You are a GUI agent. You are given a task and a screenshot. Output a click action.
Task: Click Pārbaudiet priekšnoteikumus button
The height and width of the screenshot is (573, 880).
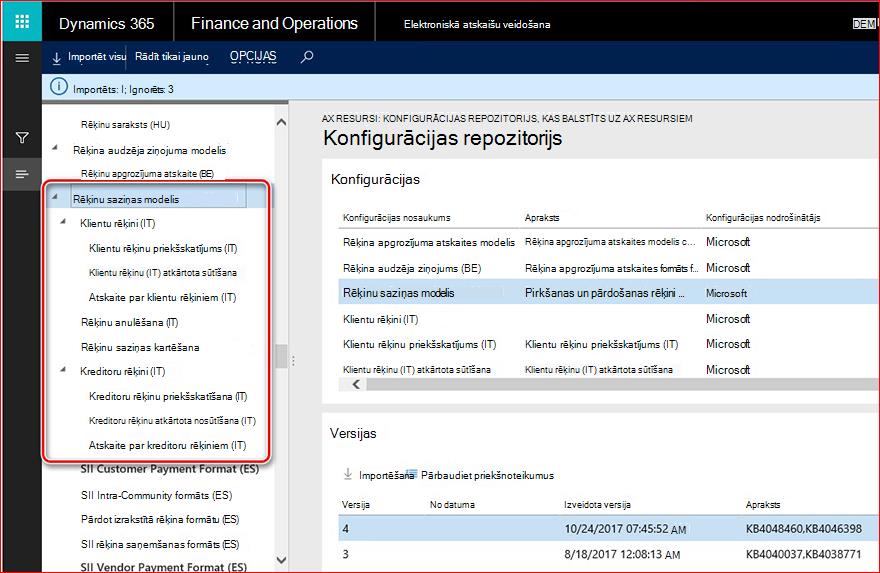tap(487, 475)
